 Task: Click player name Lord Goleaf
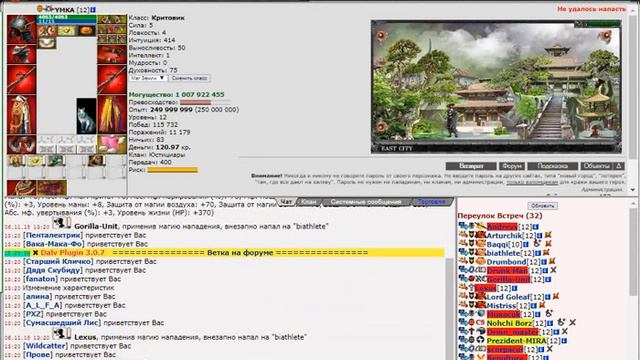pyautogui.click(x=508, y=297)
